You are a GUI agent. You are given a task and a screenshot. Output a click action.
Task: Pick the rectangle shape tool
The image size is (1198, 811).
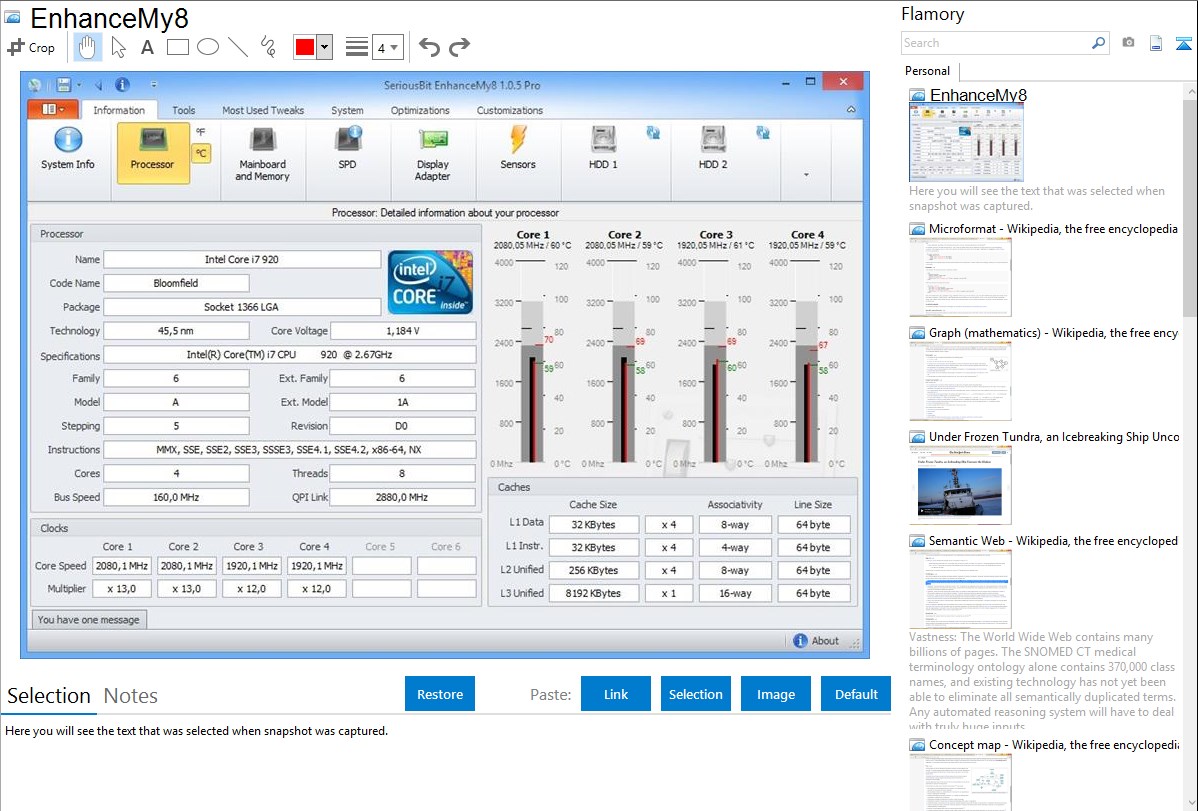(178, 47)
